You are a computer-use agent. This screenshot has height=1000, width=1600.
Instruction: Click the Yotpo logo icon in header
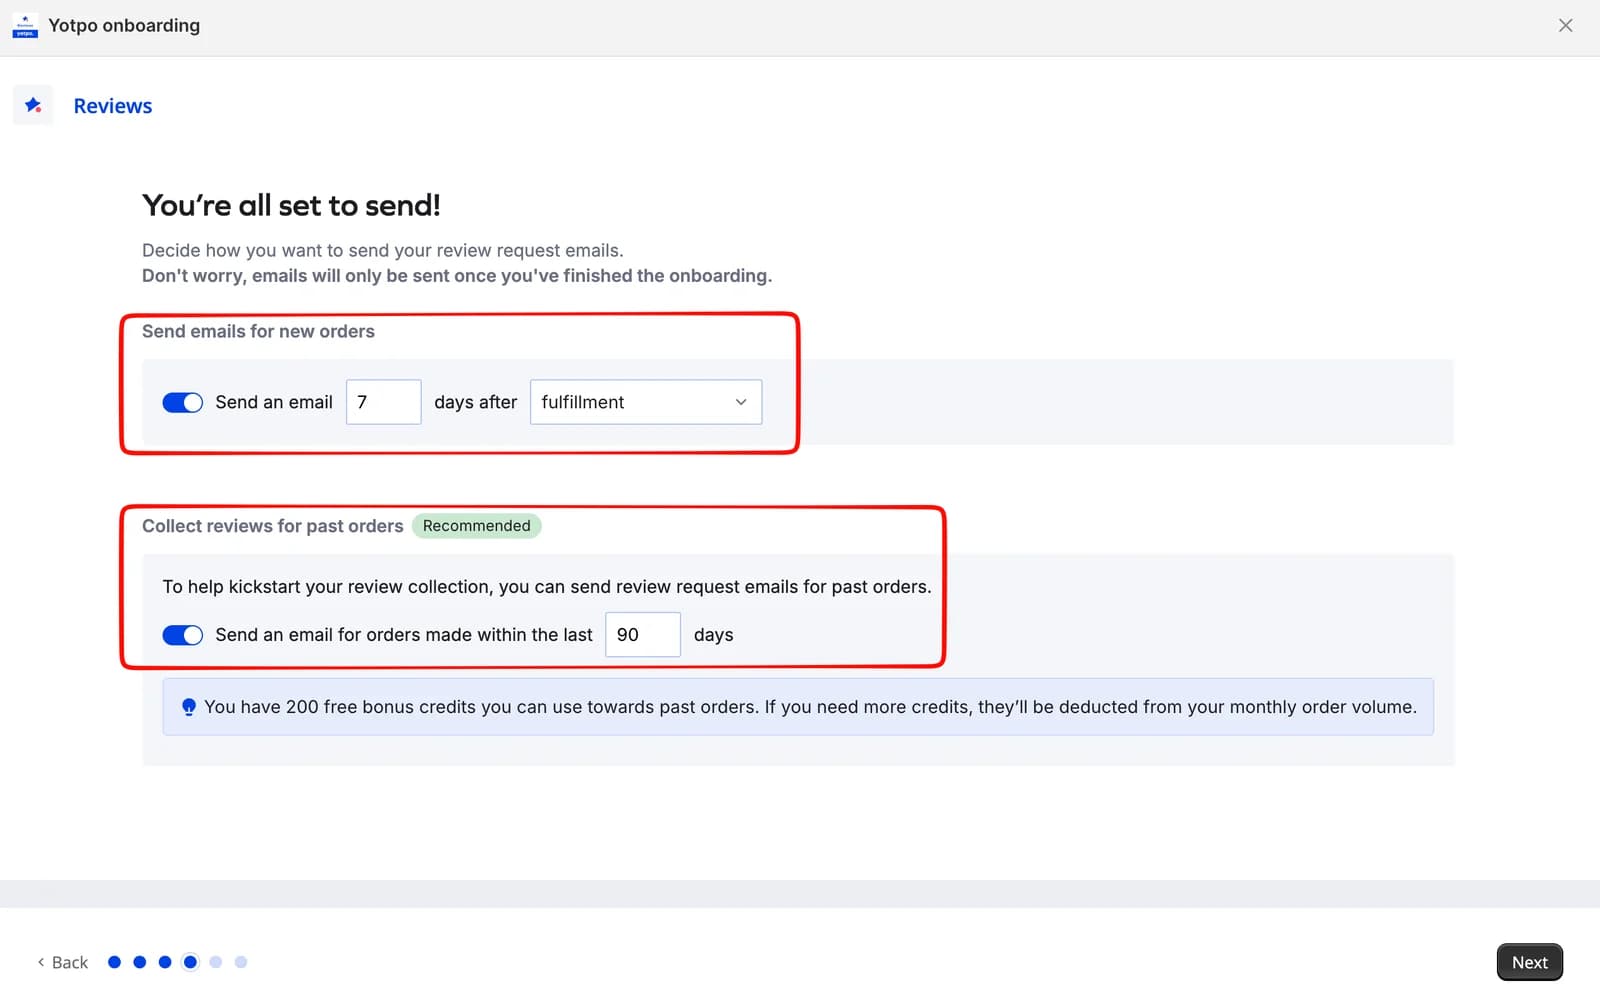pyautogui.click(x=25, y=26)
